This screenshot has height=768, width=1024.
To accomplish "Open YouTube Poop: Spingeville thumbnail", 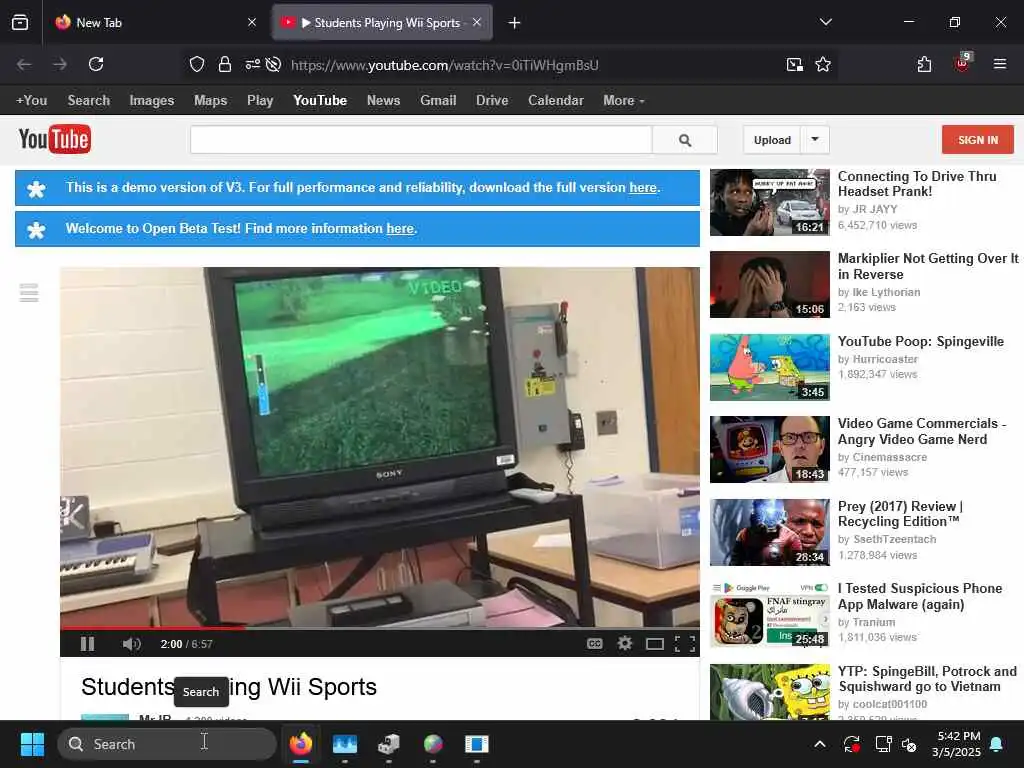I will point(769,367).
